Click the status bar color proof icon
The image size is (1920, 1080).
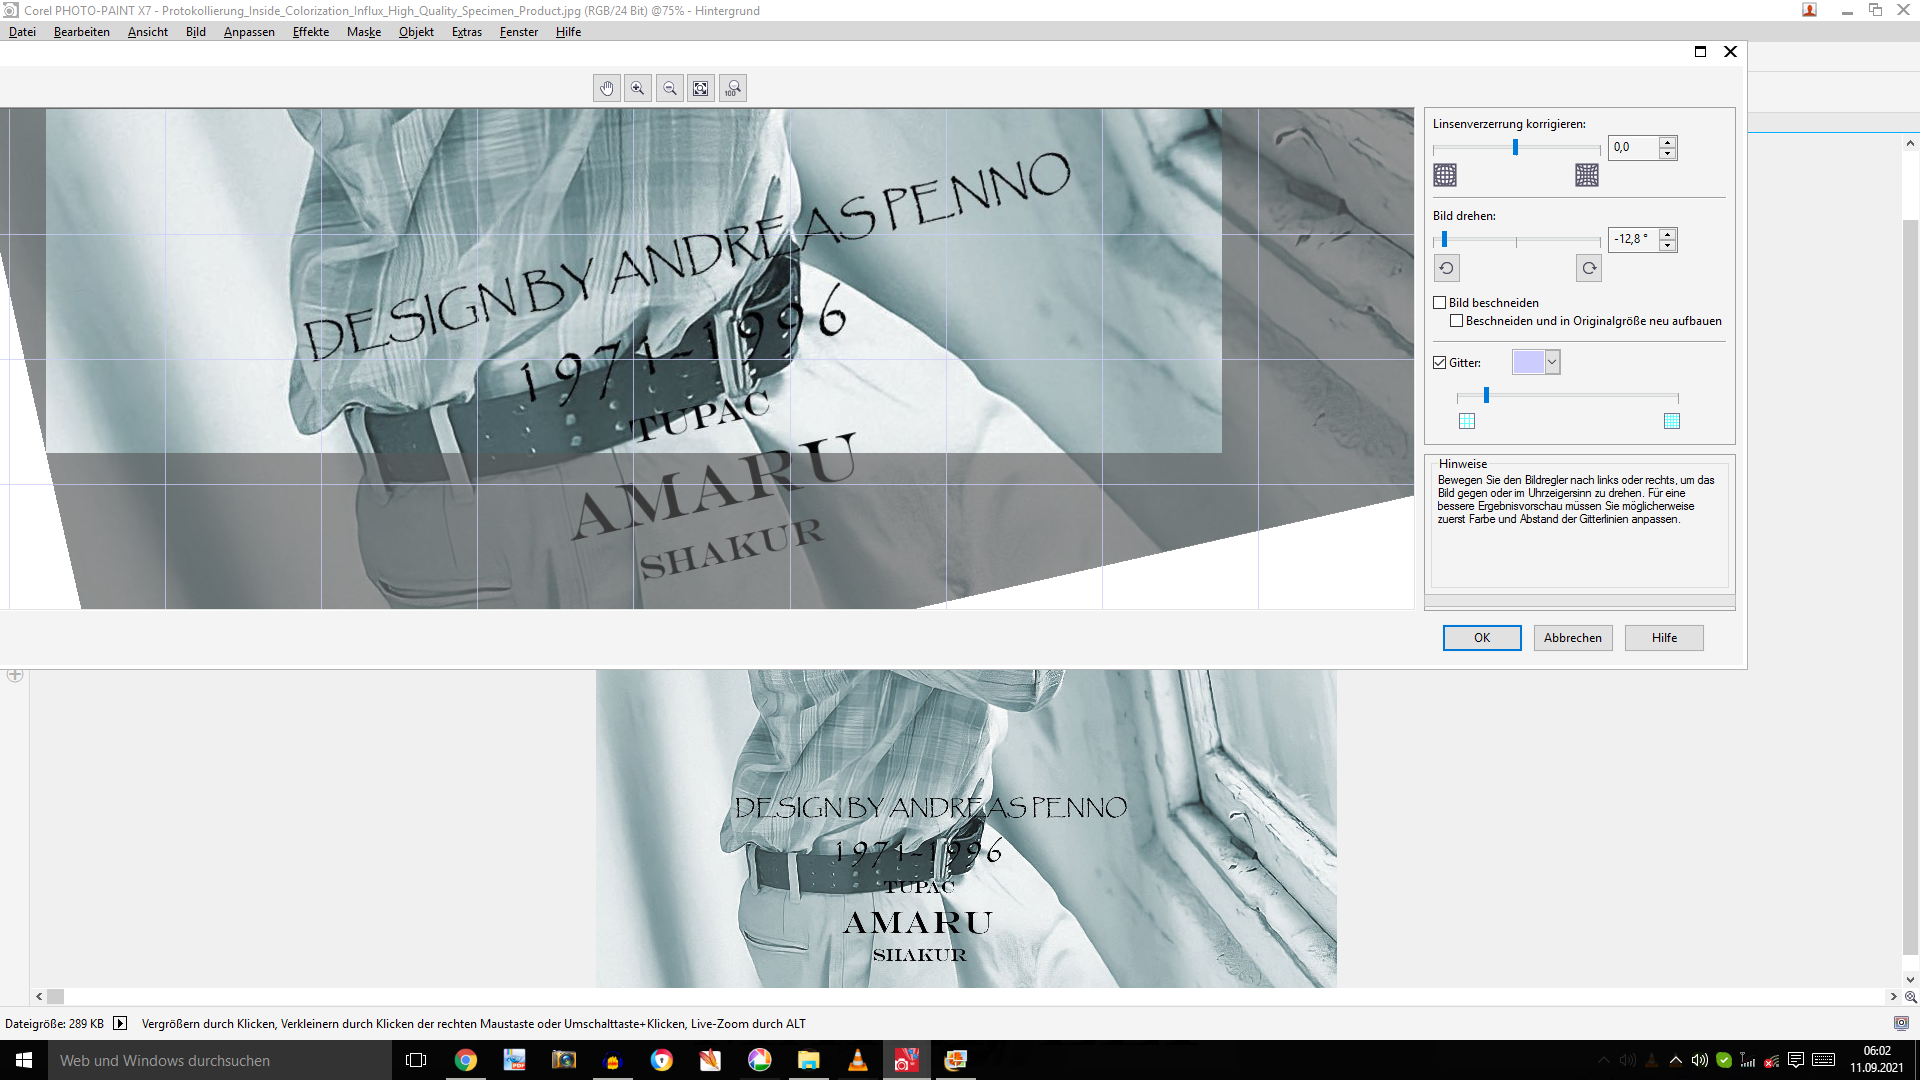click(1901, 1023)
